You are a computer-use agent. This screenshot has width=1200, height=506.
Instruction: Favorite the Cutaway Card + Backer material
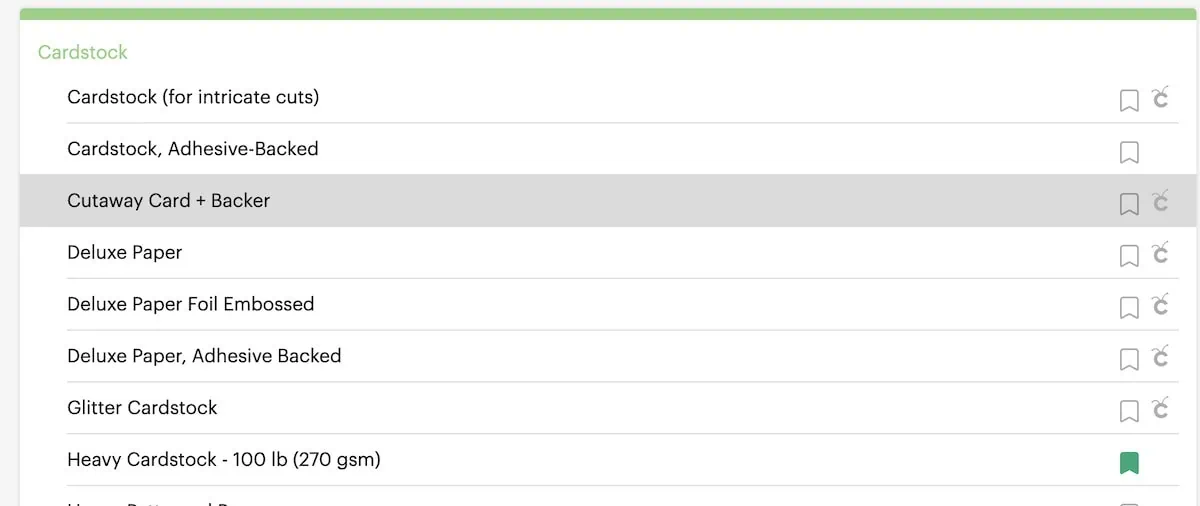1129,204
